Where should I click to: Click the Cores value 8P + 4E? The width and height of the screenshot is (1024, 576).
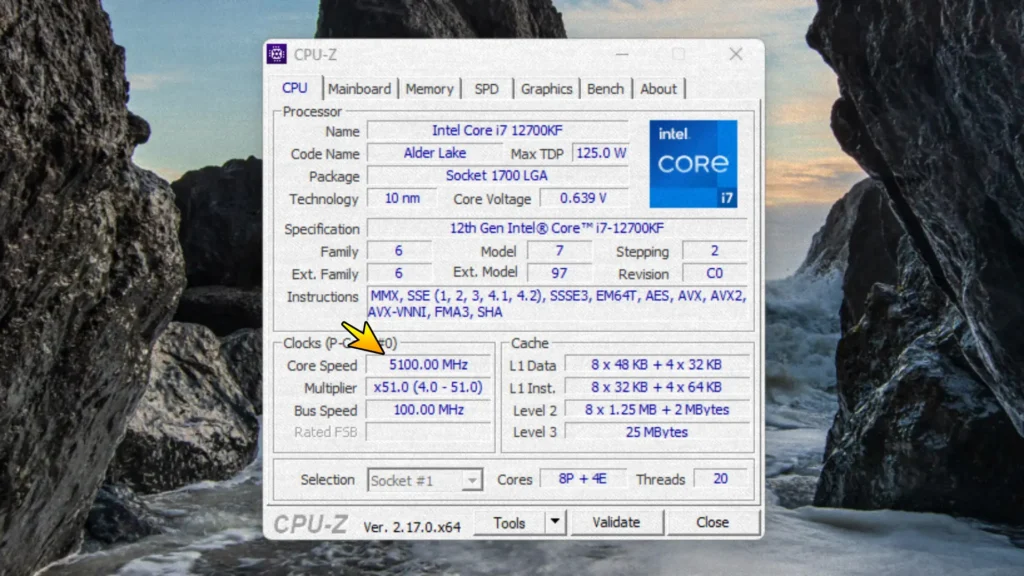click(583, 479)
